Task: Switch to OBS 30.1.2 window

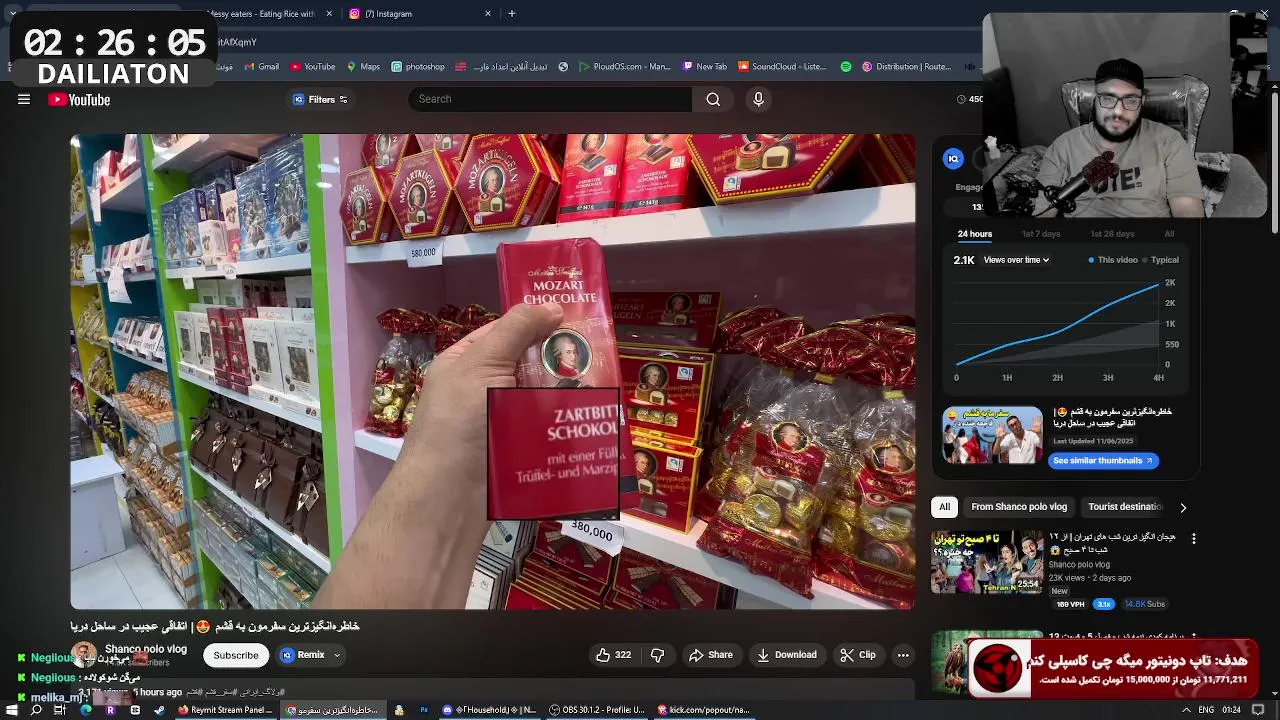Action: [x=598, y=710]
